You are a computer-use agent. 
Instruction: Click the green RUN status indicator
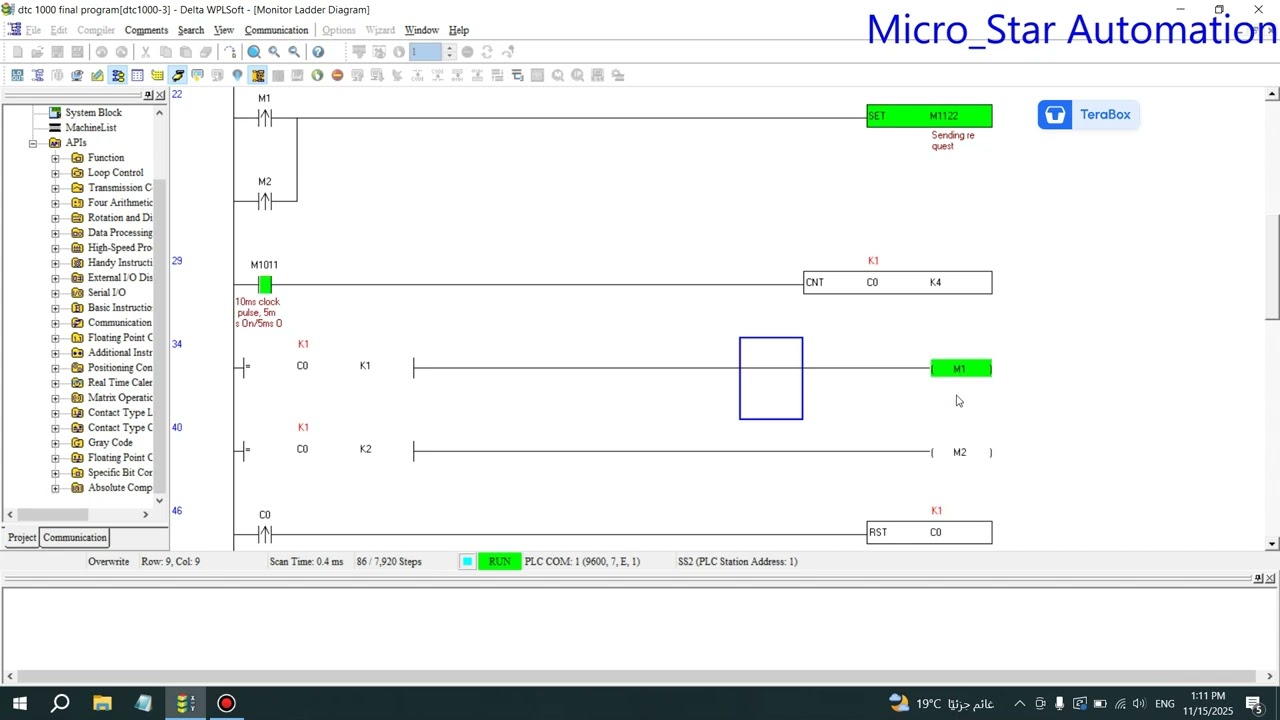500,562
